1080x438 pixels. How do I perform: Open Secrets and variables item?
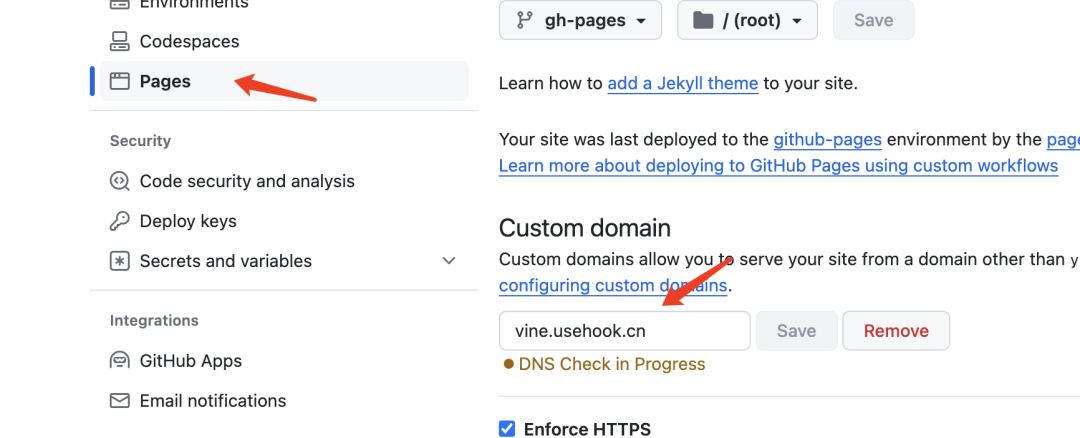(284, 261)
